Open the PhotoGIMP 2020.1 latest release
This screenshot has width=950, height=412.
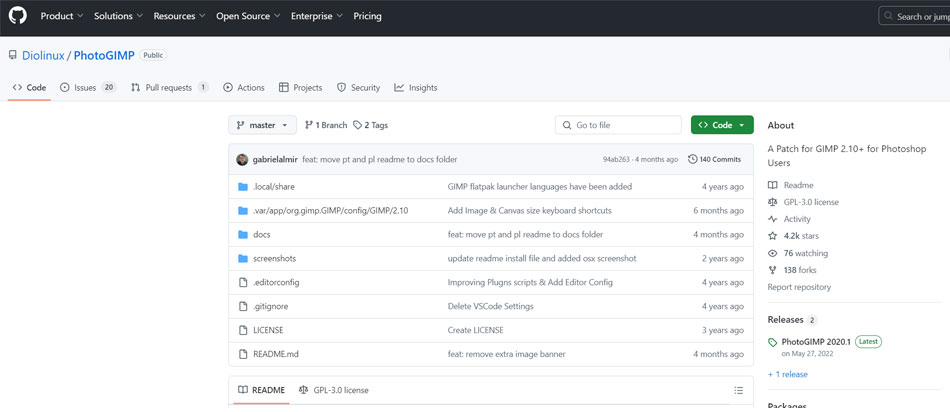point(816,342)
